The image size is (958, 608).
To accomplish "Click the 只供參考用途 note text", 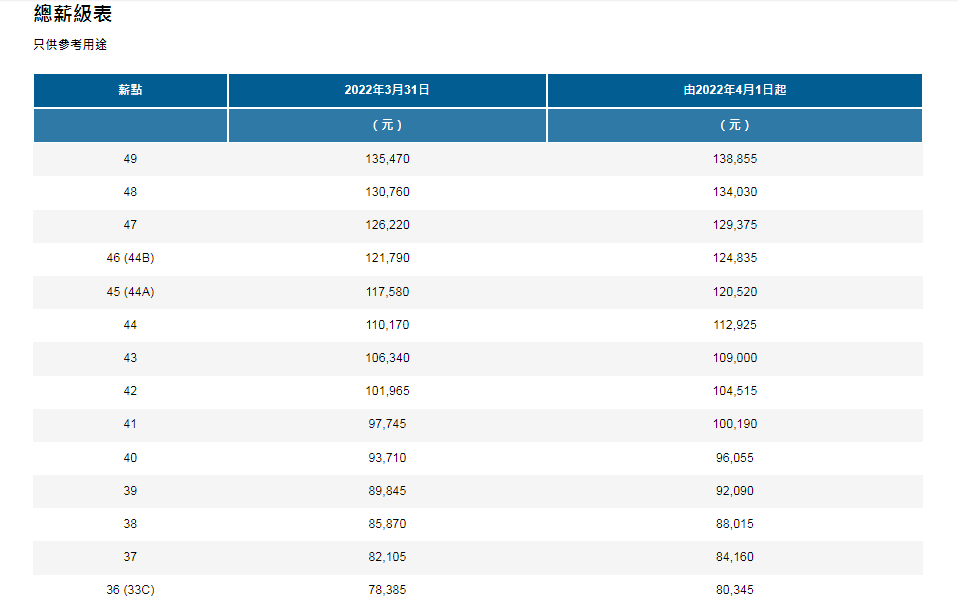I will pyautogui.click(x=70, y=45).
